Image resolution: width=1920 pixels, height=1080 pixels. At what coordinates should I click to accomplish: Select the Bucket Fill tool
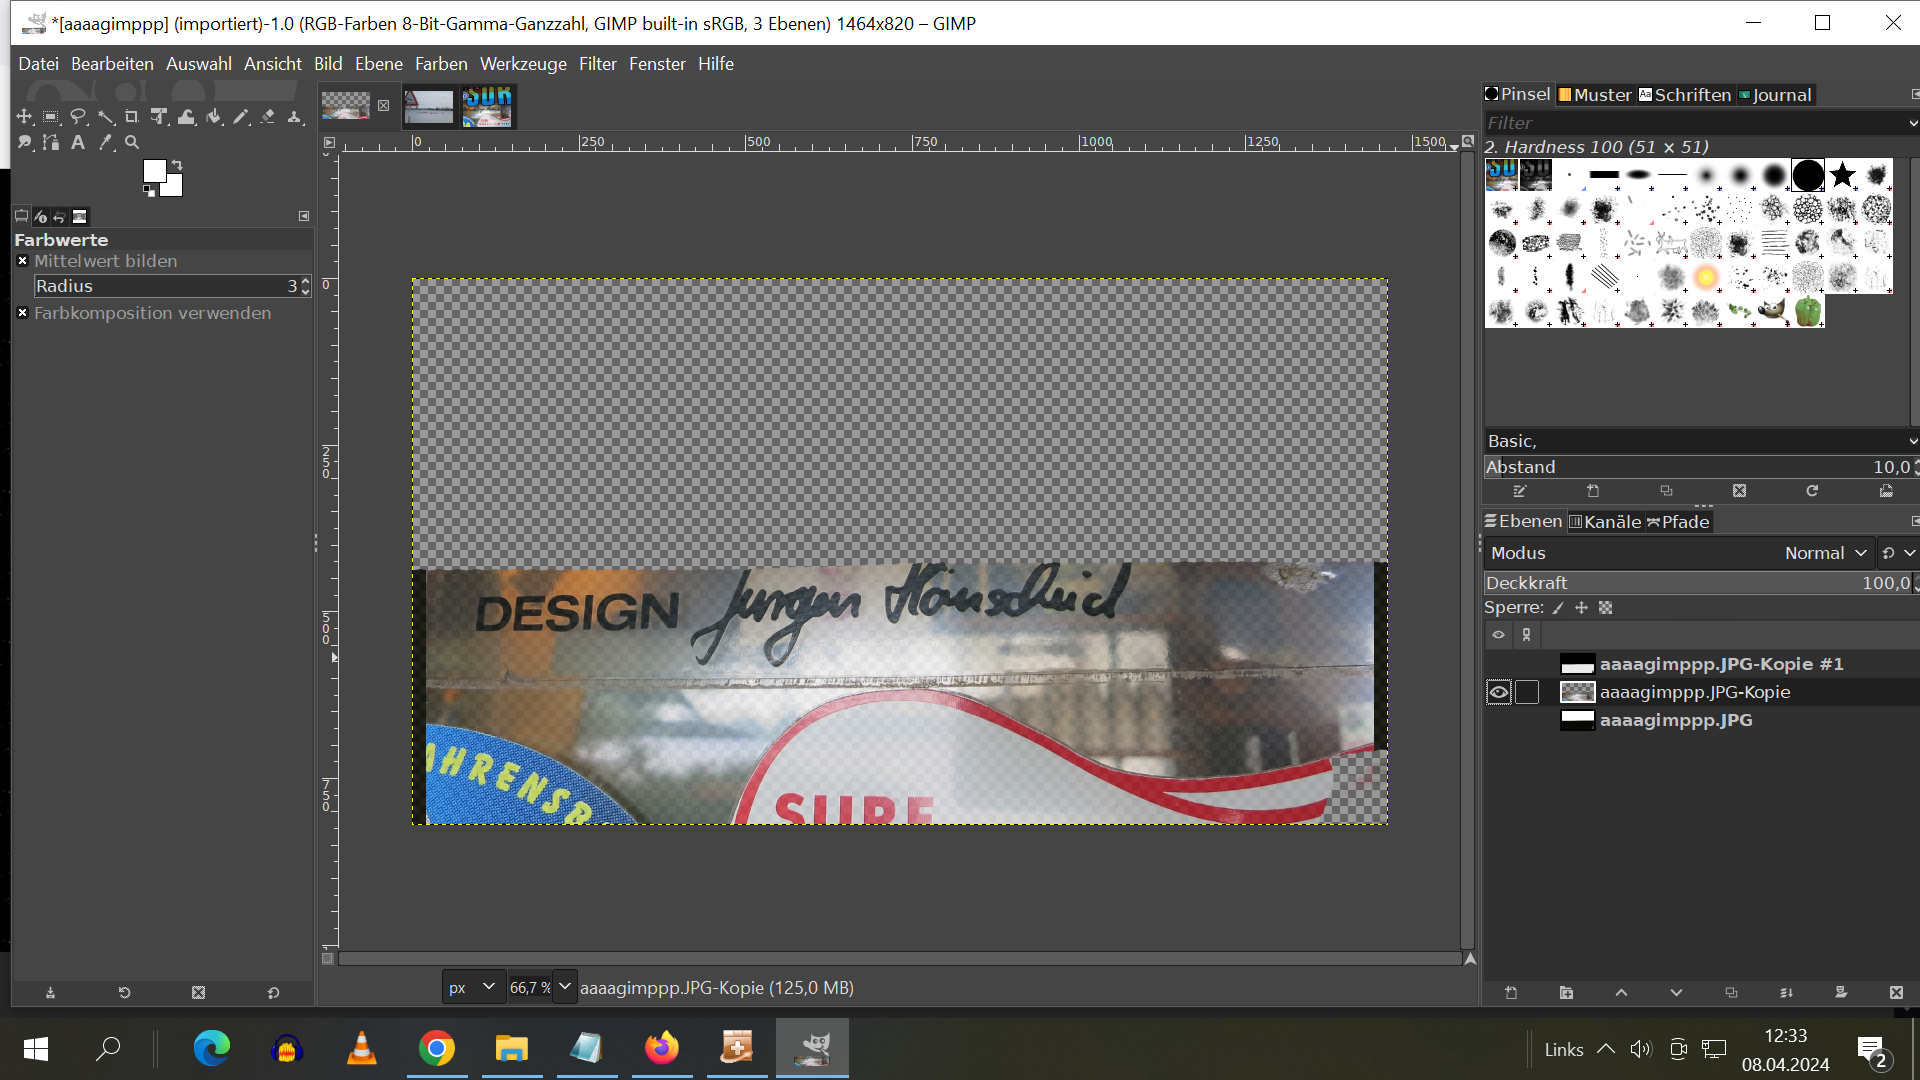214,117
